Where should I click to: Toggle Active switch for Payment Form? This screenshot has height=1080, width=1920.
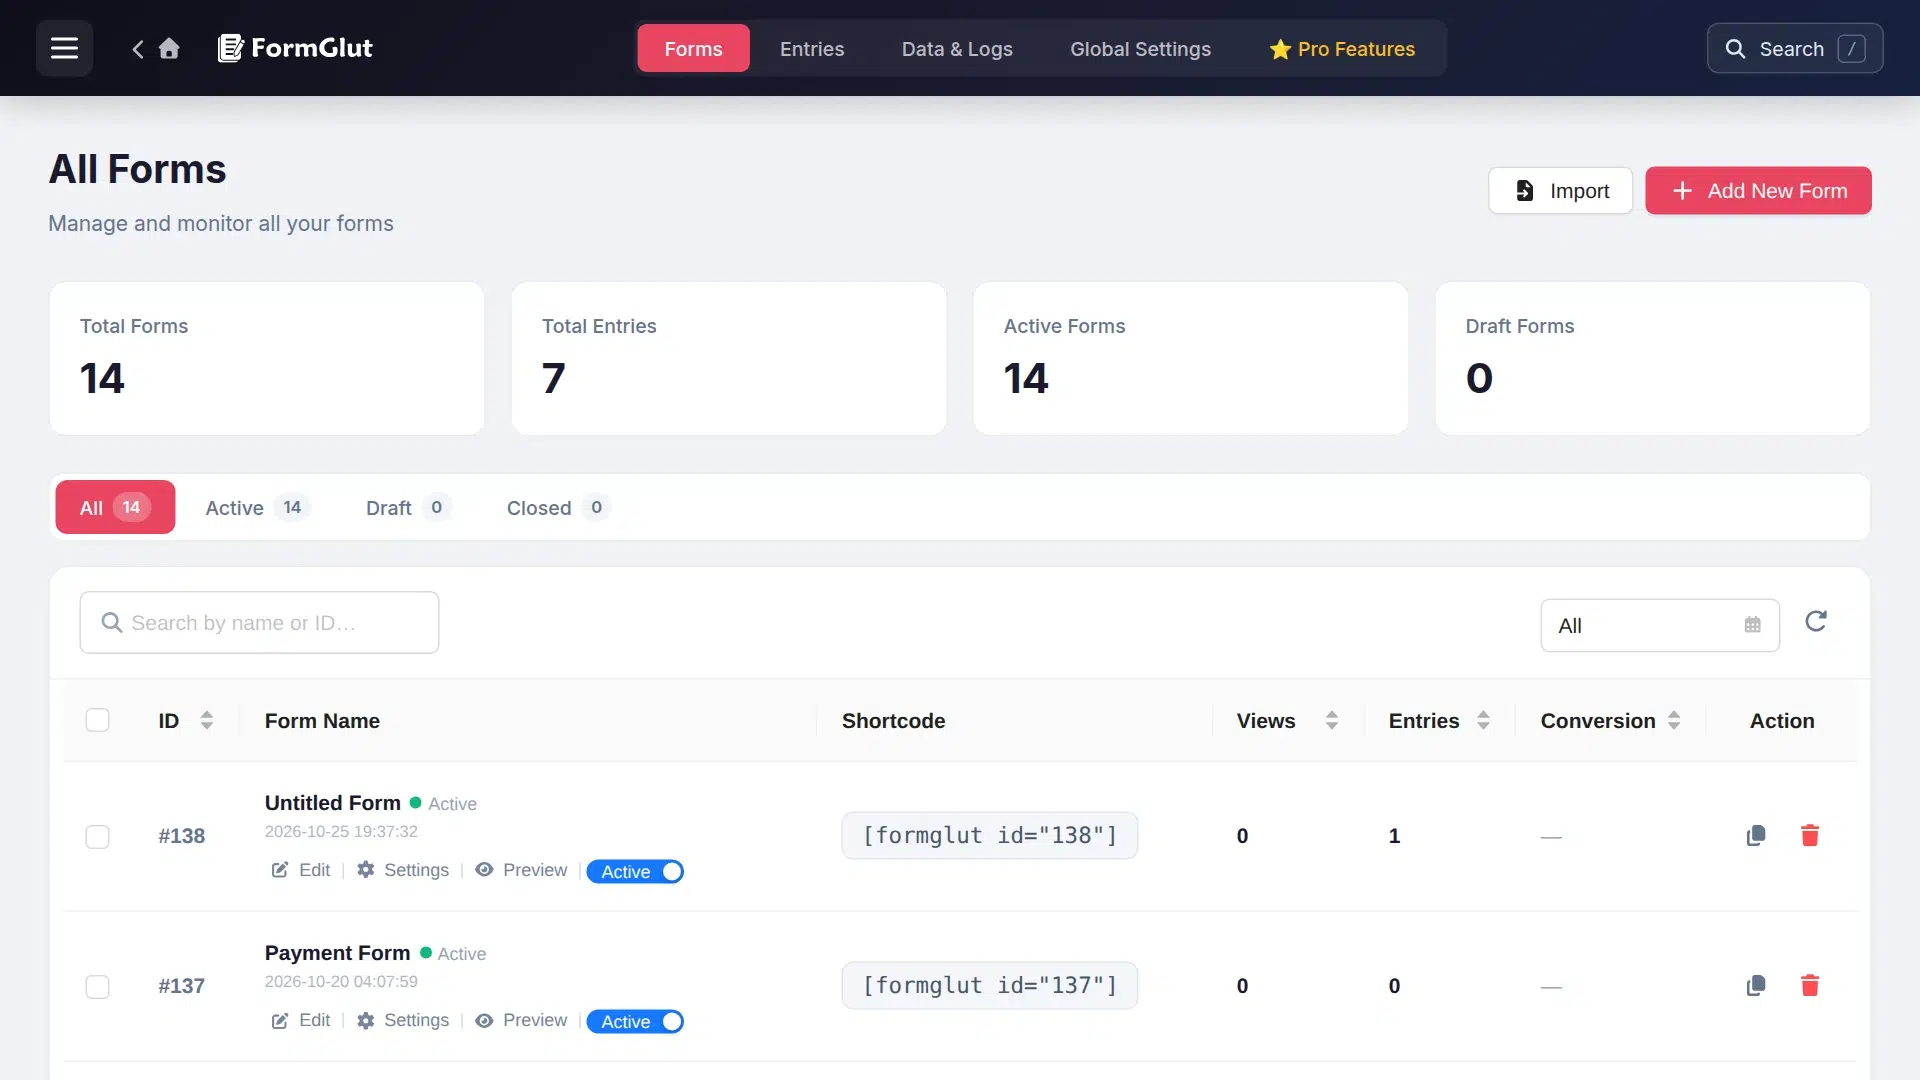pos(635,1021)
